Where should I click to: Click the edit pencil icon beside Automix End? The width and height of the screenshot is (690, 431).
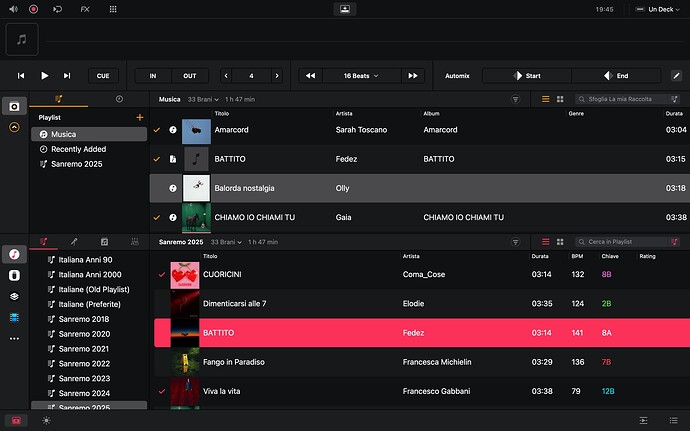point(676,76)
